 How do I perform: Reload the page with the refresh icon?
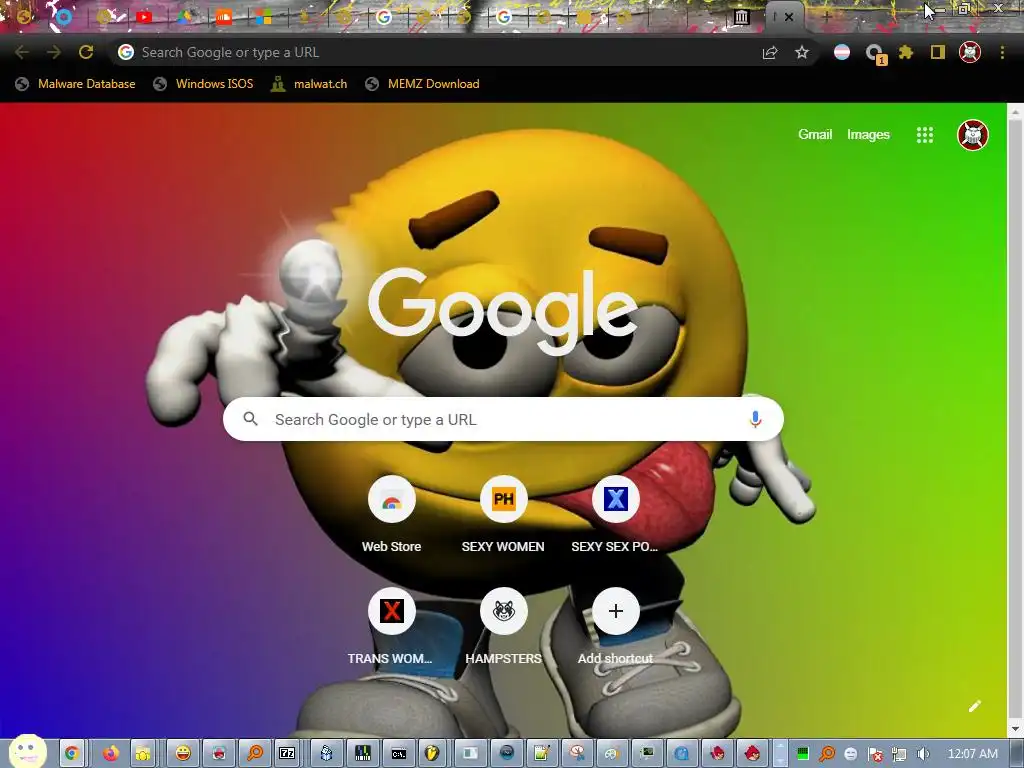86,52
